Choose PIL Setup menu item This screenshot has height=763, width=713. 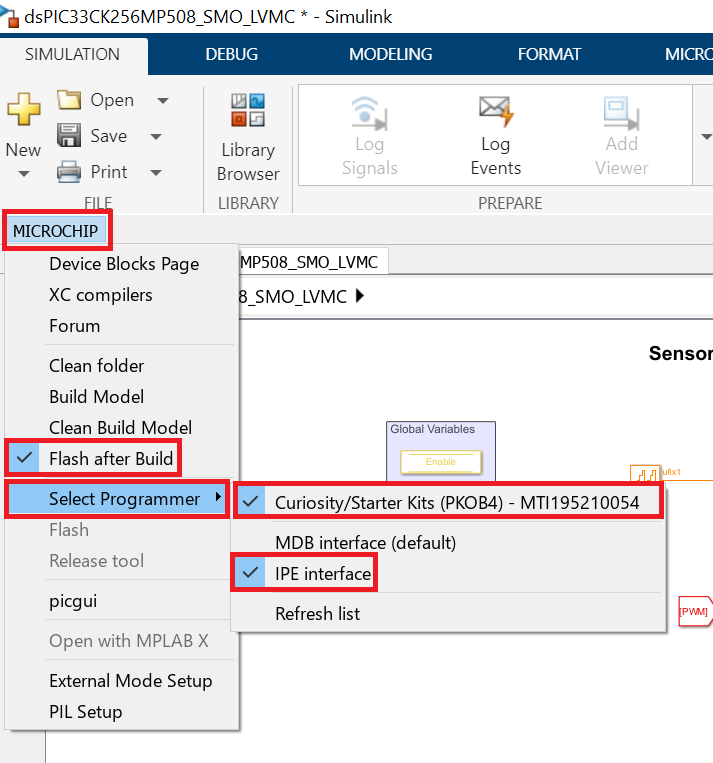click(86, 711)
